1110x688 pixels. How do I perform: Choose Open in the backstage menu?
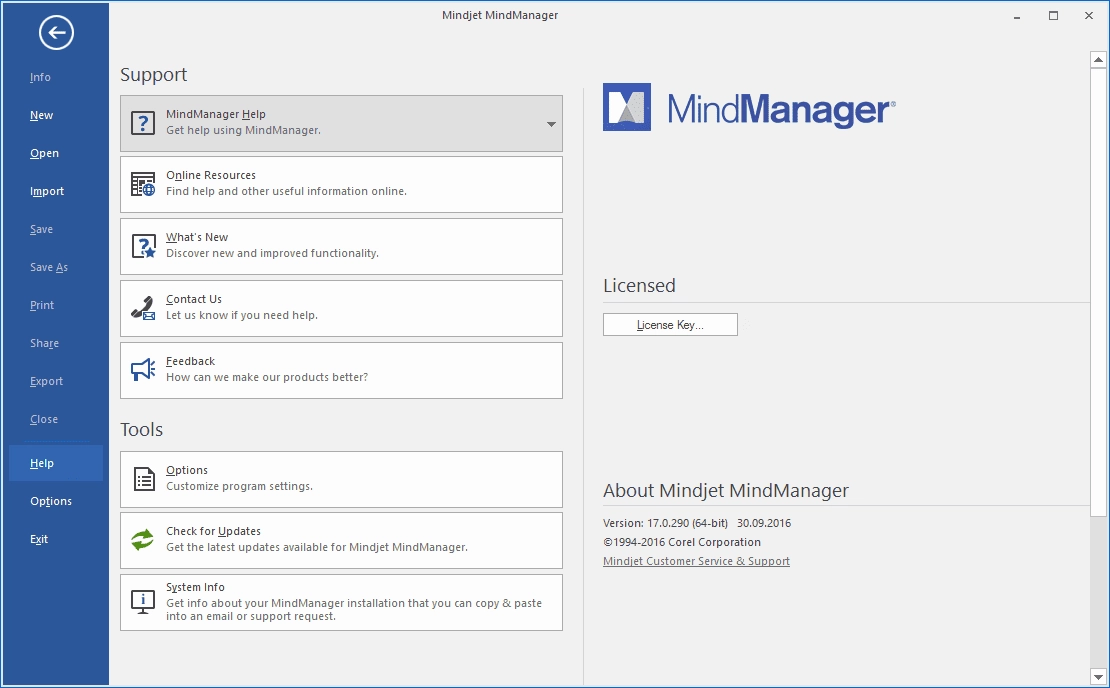44,154
